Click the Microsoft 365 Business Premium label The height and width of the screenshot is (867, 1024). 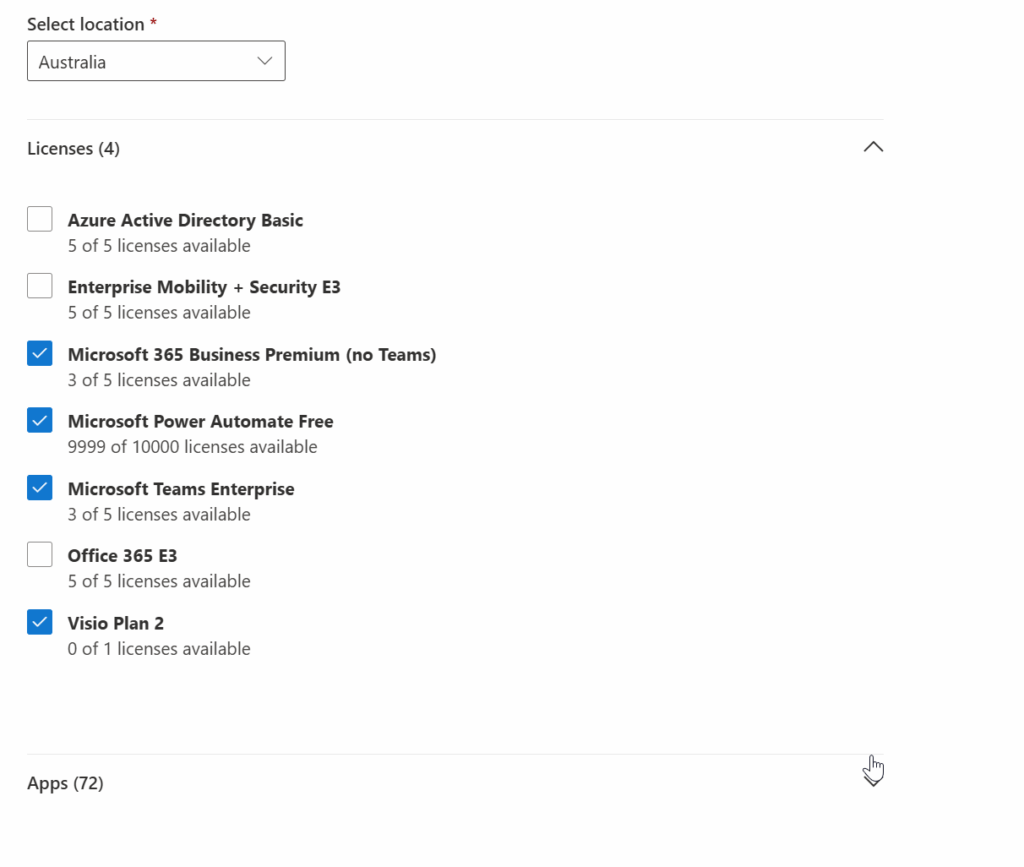coord(252,355)
